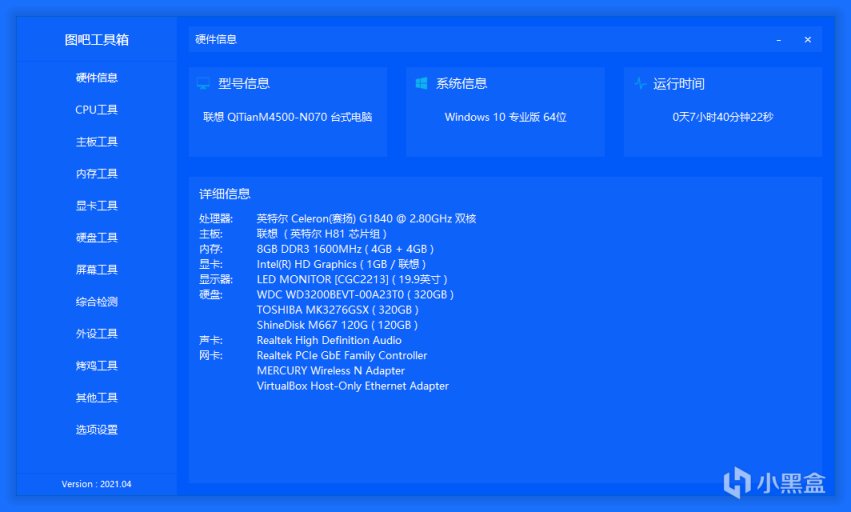Click the Realtek High Definition Audio entry
The image size is (851, 512).
point(329,340)
